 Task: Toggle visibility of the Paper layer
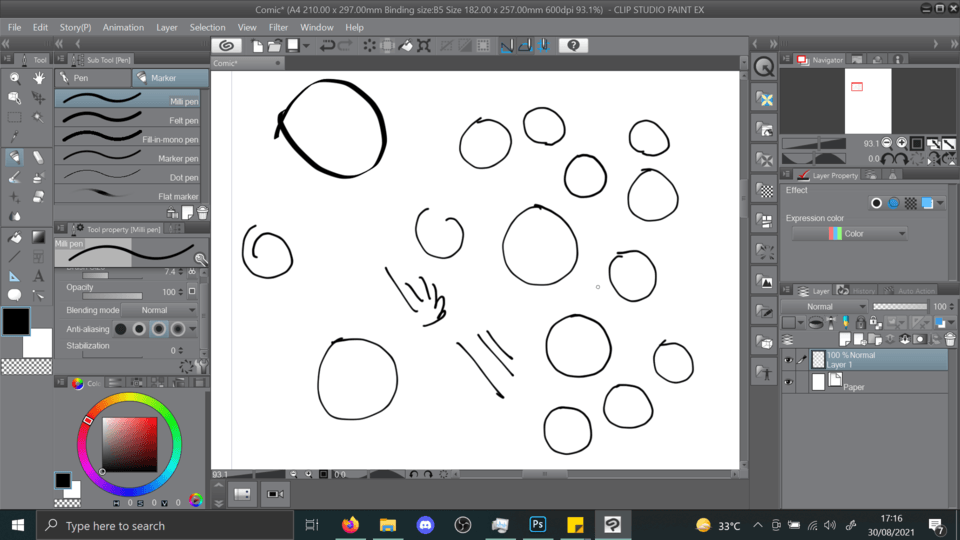pos(788,382)
